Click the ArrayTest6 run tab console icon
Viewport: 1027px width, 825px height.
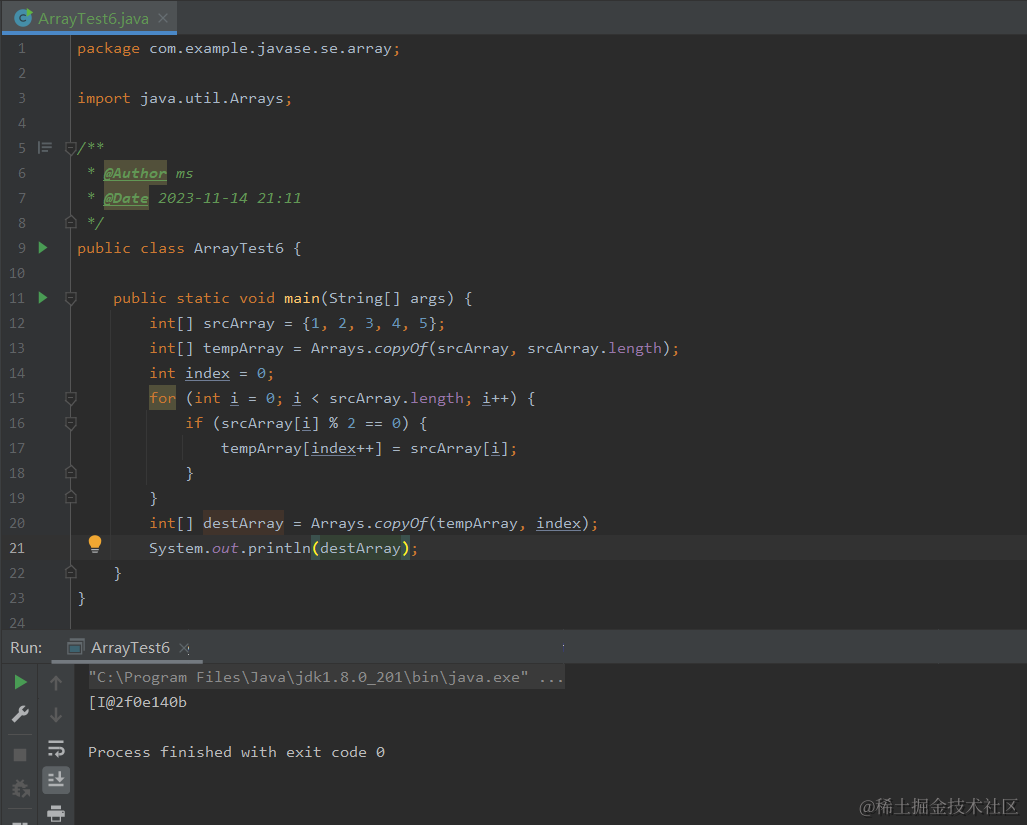[76, 647]
